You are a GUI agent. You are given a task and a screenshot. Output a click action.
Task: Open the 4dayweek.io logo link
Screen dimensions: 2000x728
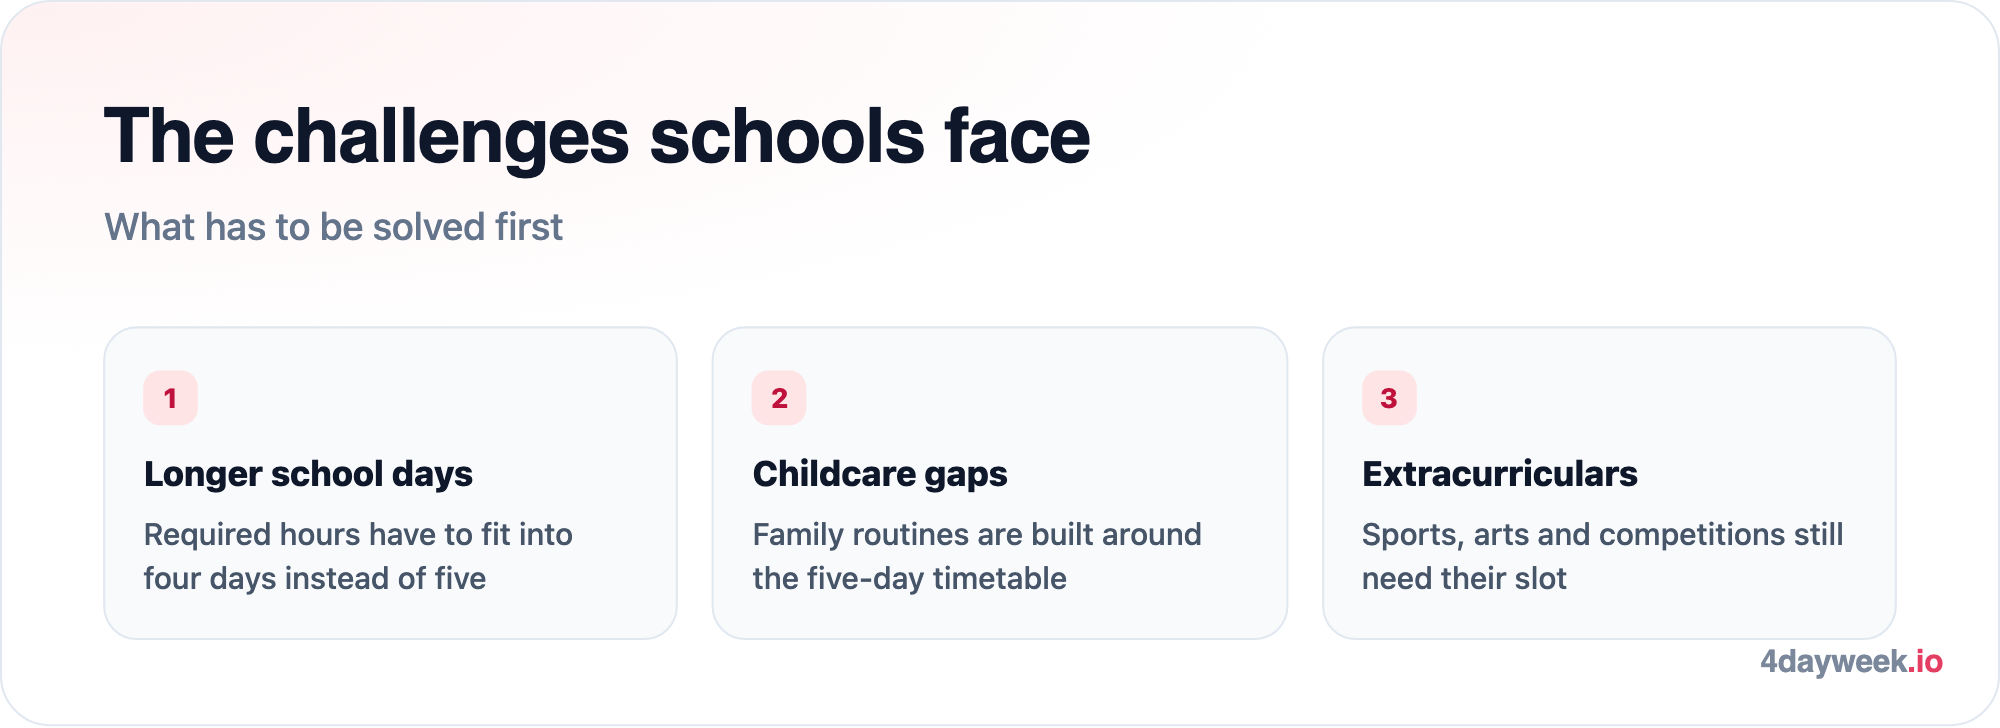pos(1851,662)
